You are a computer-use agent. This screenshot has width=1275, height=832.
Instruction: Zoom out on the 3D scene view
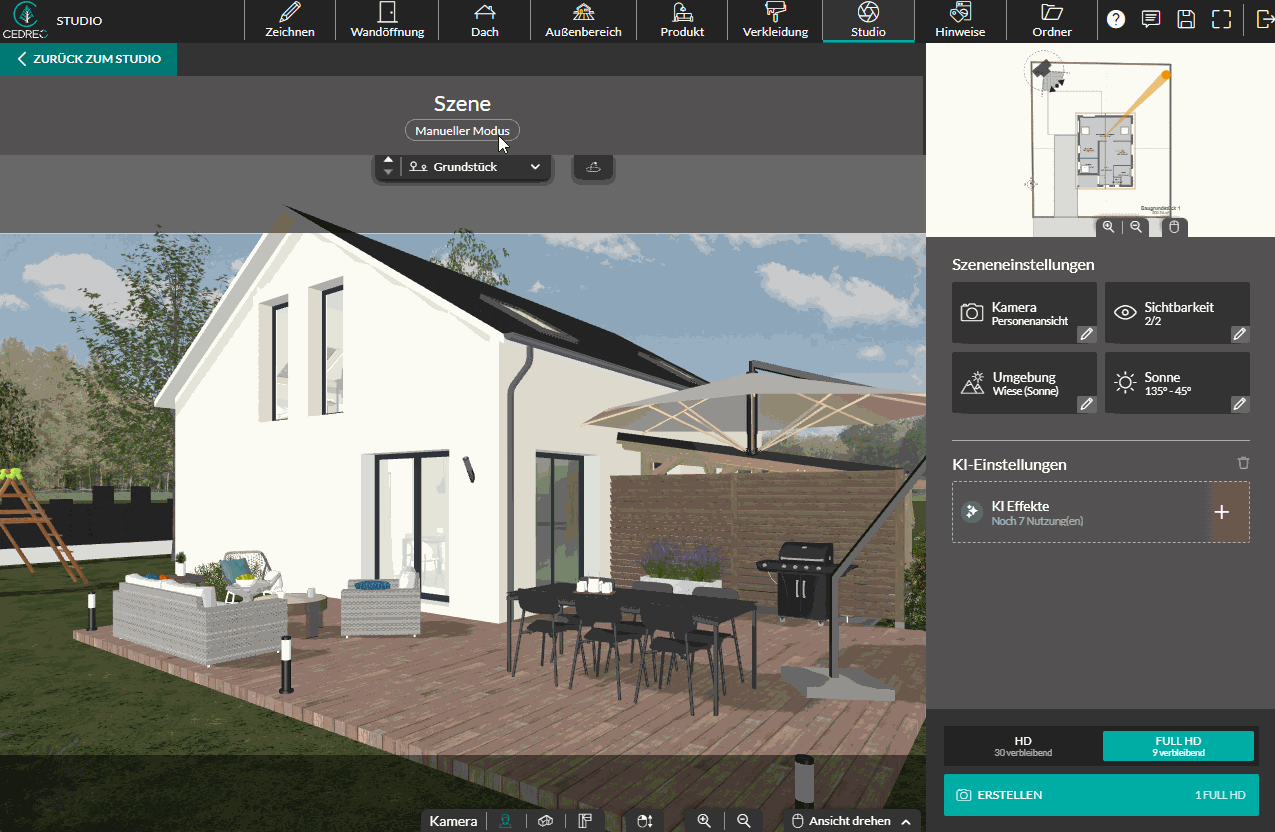743,821
